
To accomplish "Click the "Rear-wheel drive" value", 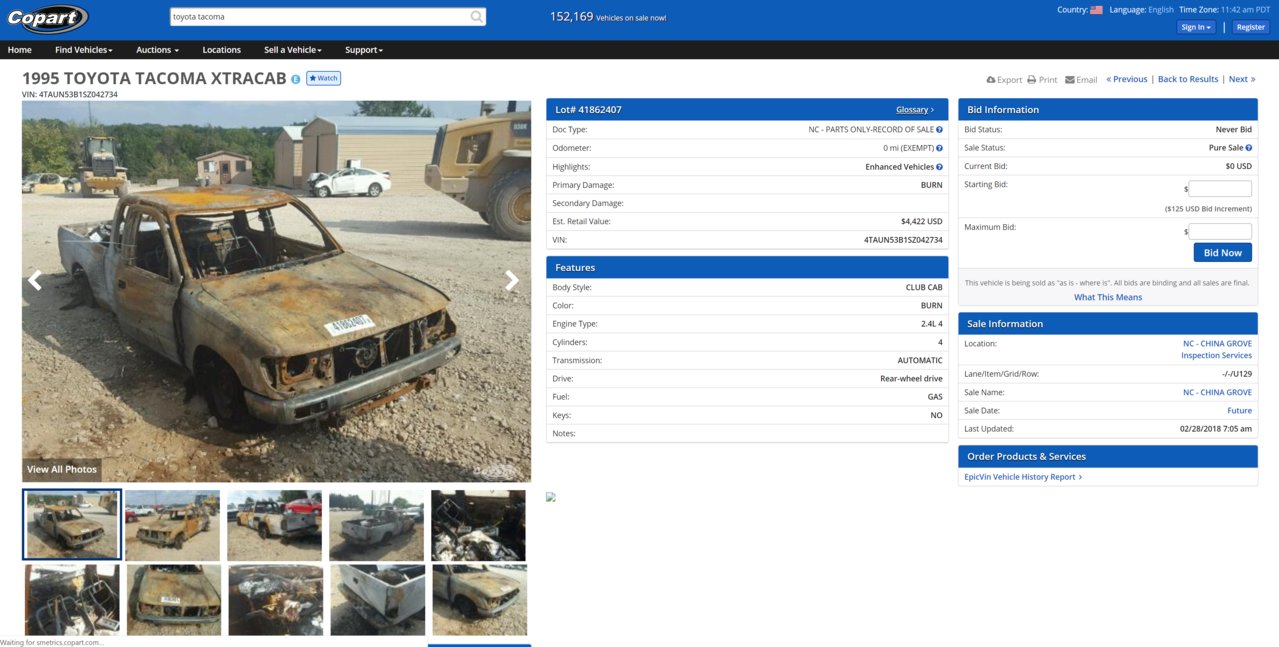I will pyautogui.click(x=911, y=379).
